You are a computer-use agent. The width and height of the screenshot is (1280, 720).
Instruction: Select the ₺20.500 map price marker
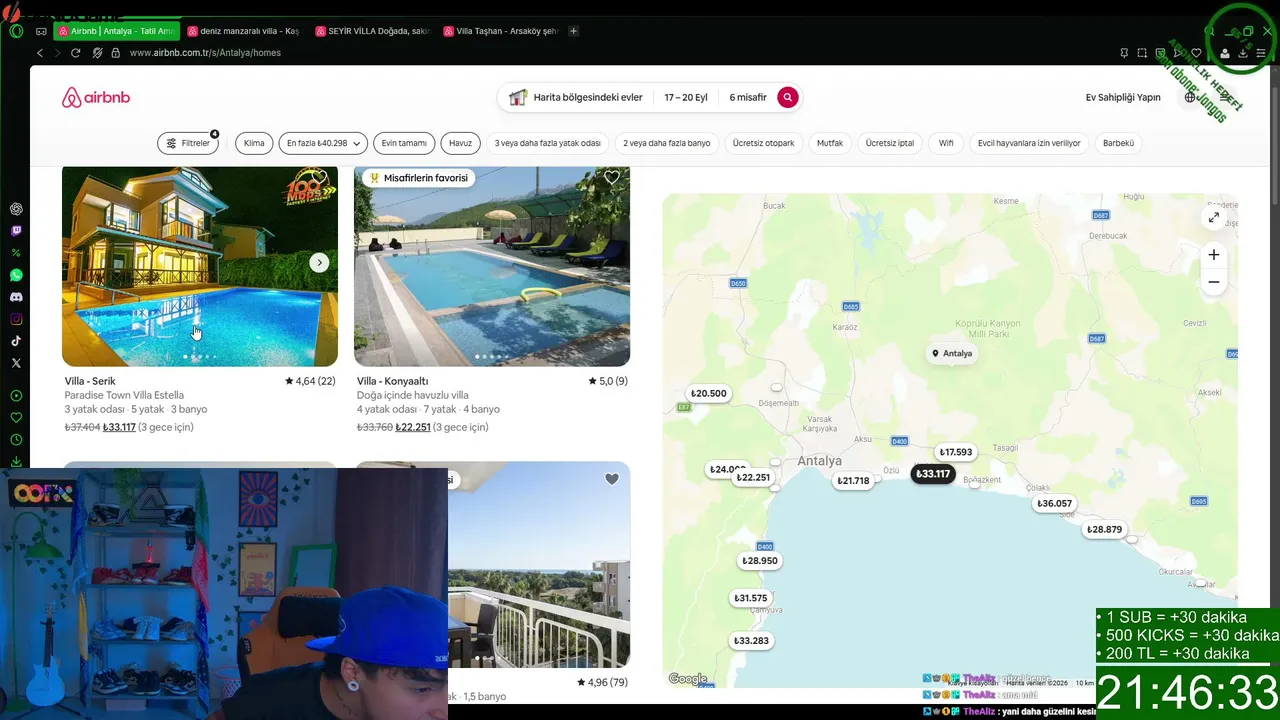709,394
